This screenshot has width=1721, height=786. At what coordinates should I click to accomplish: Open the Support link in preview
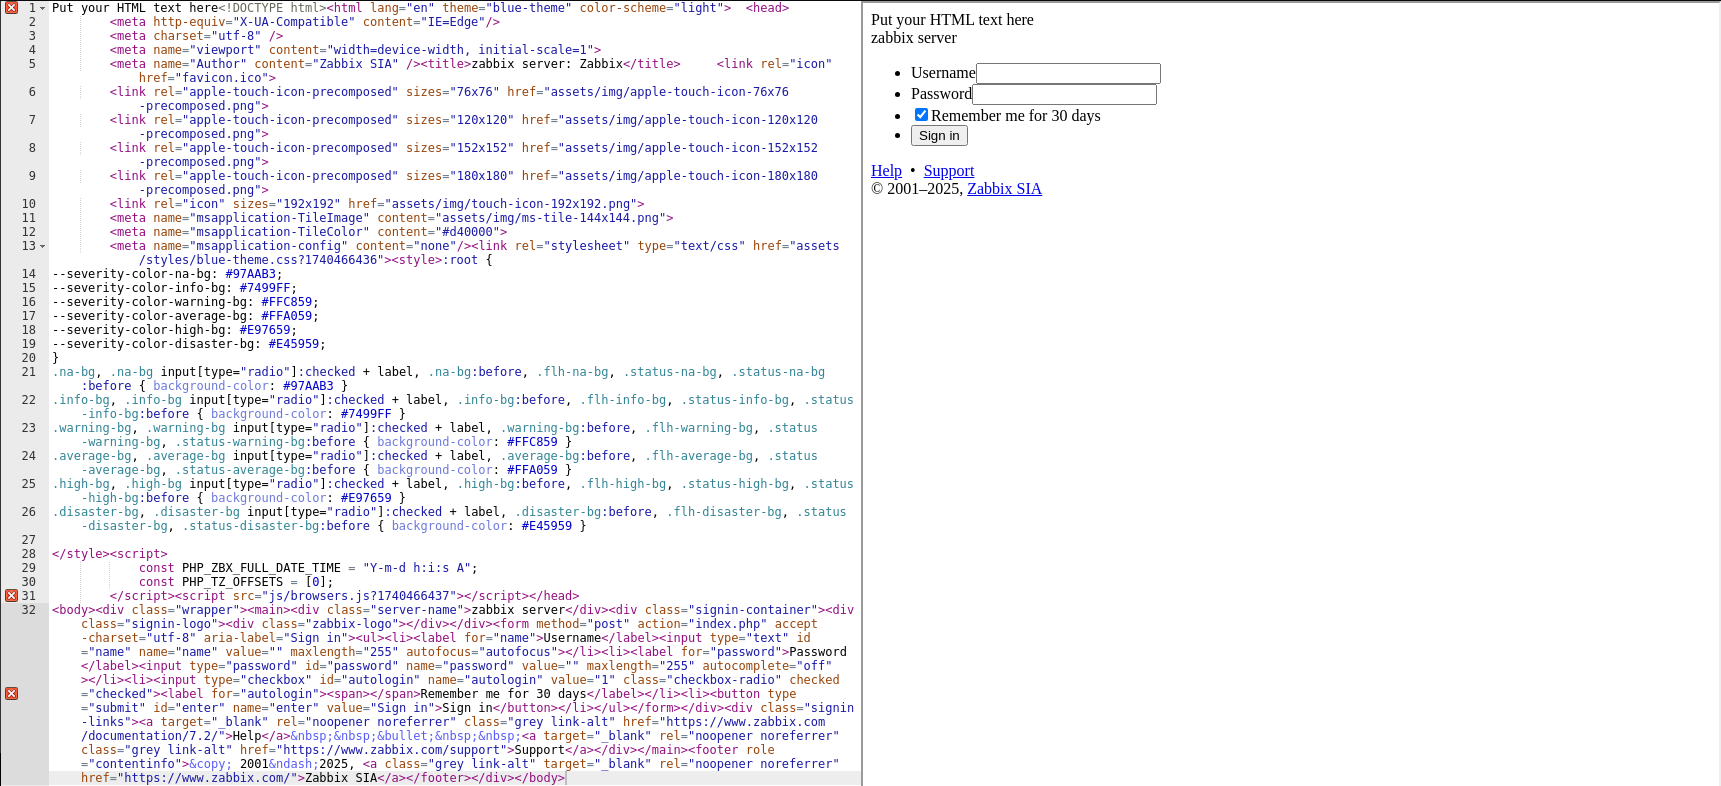click(948, 171)
